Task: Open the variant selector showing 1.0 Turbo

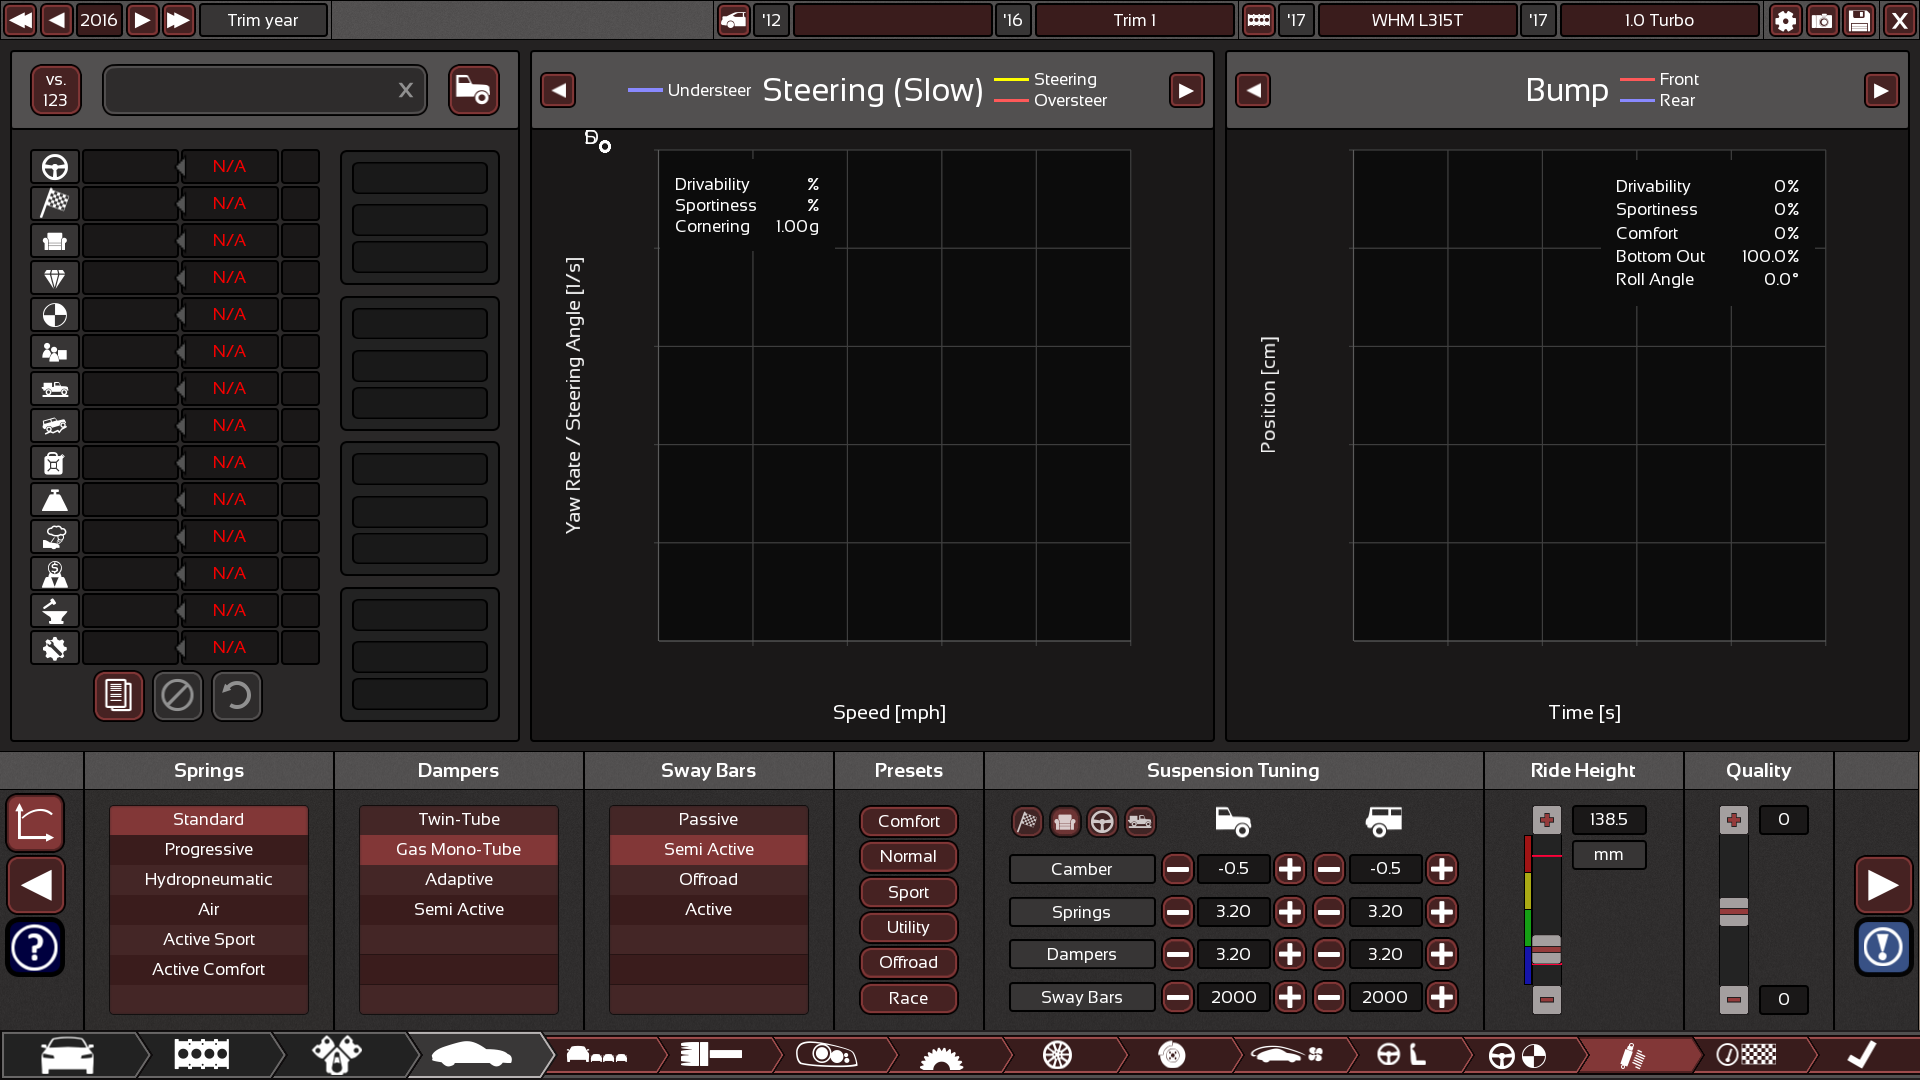Action: tap(1659, 20)
